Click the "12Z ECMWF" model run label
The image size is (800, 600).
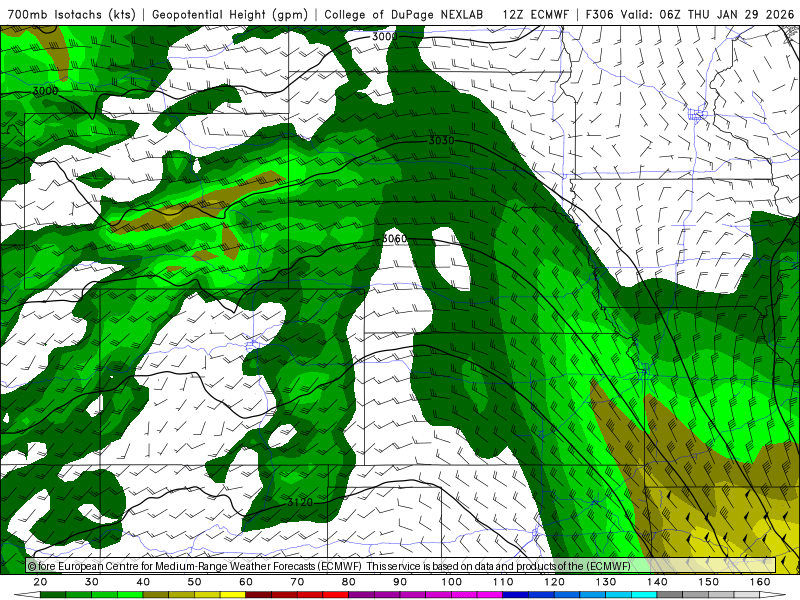click(x=536, y=14)
